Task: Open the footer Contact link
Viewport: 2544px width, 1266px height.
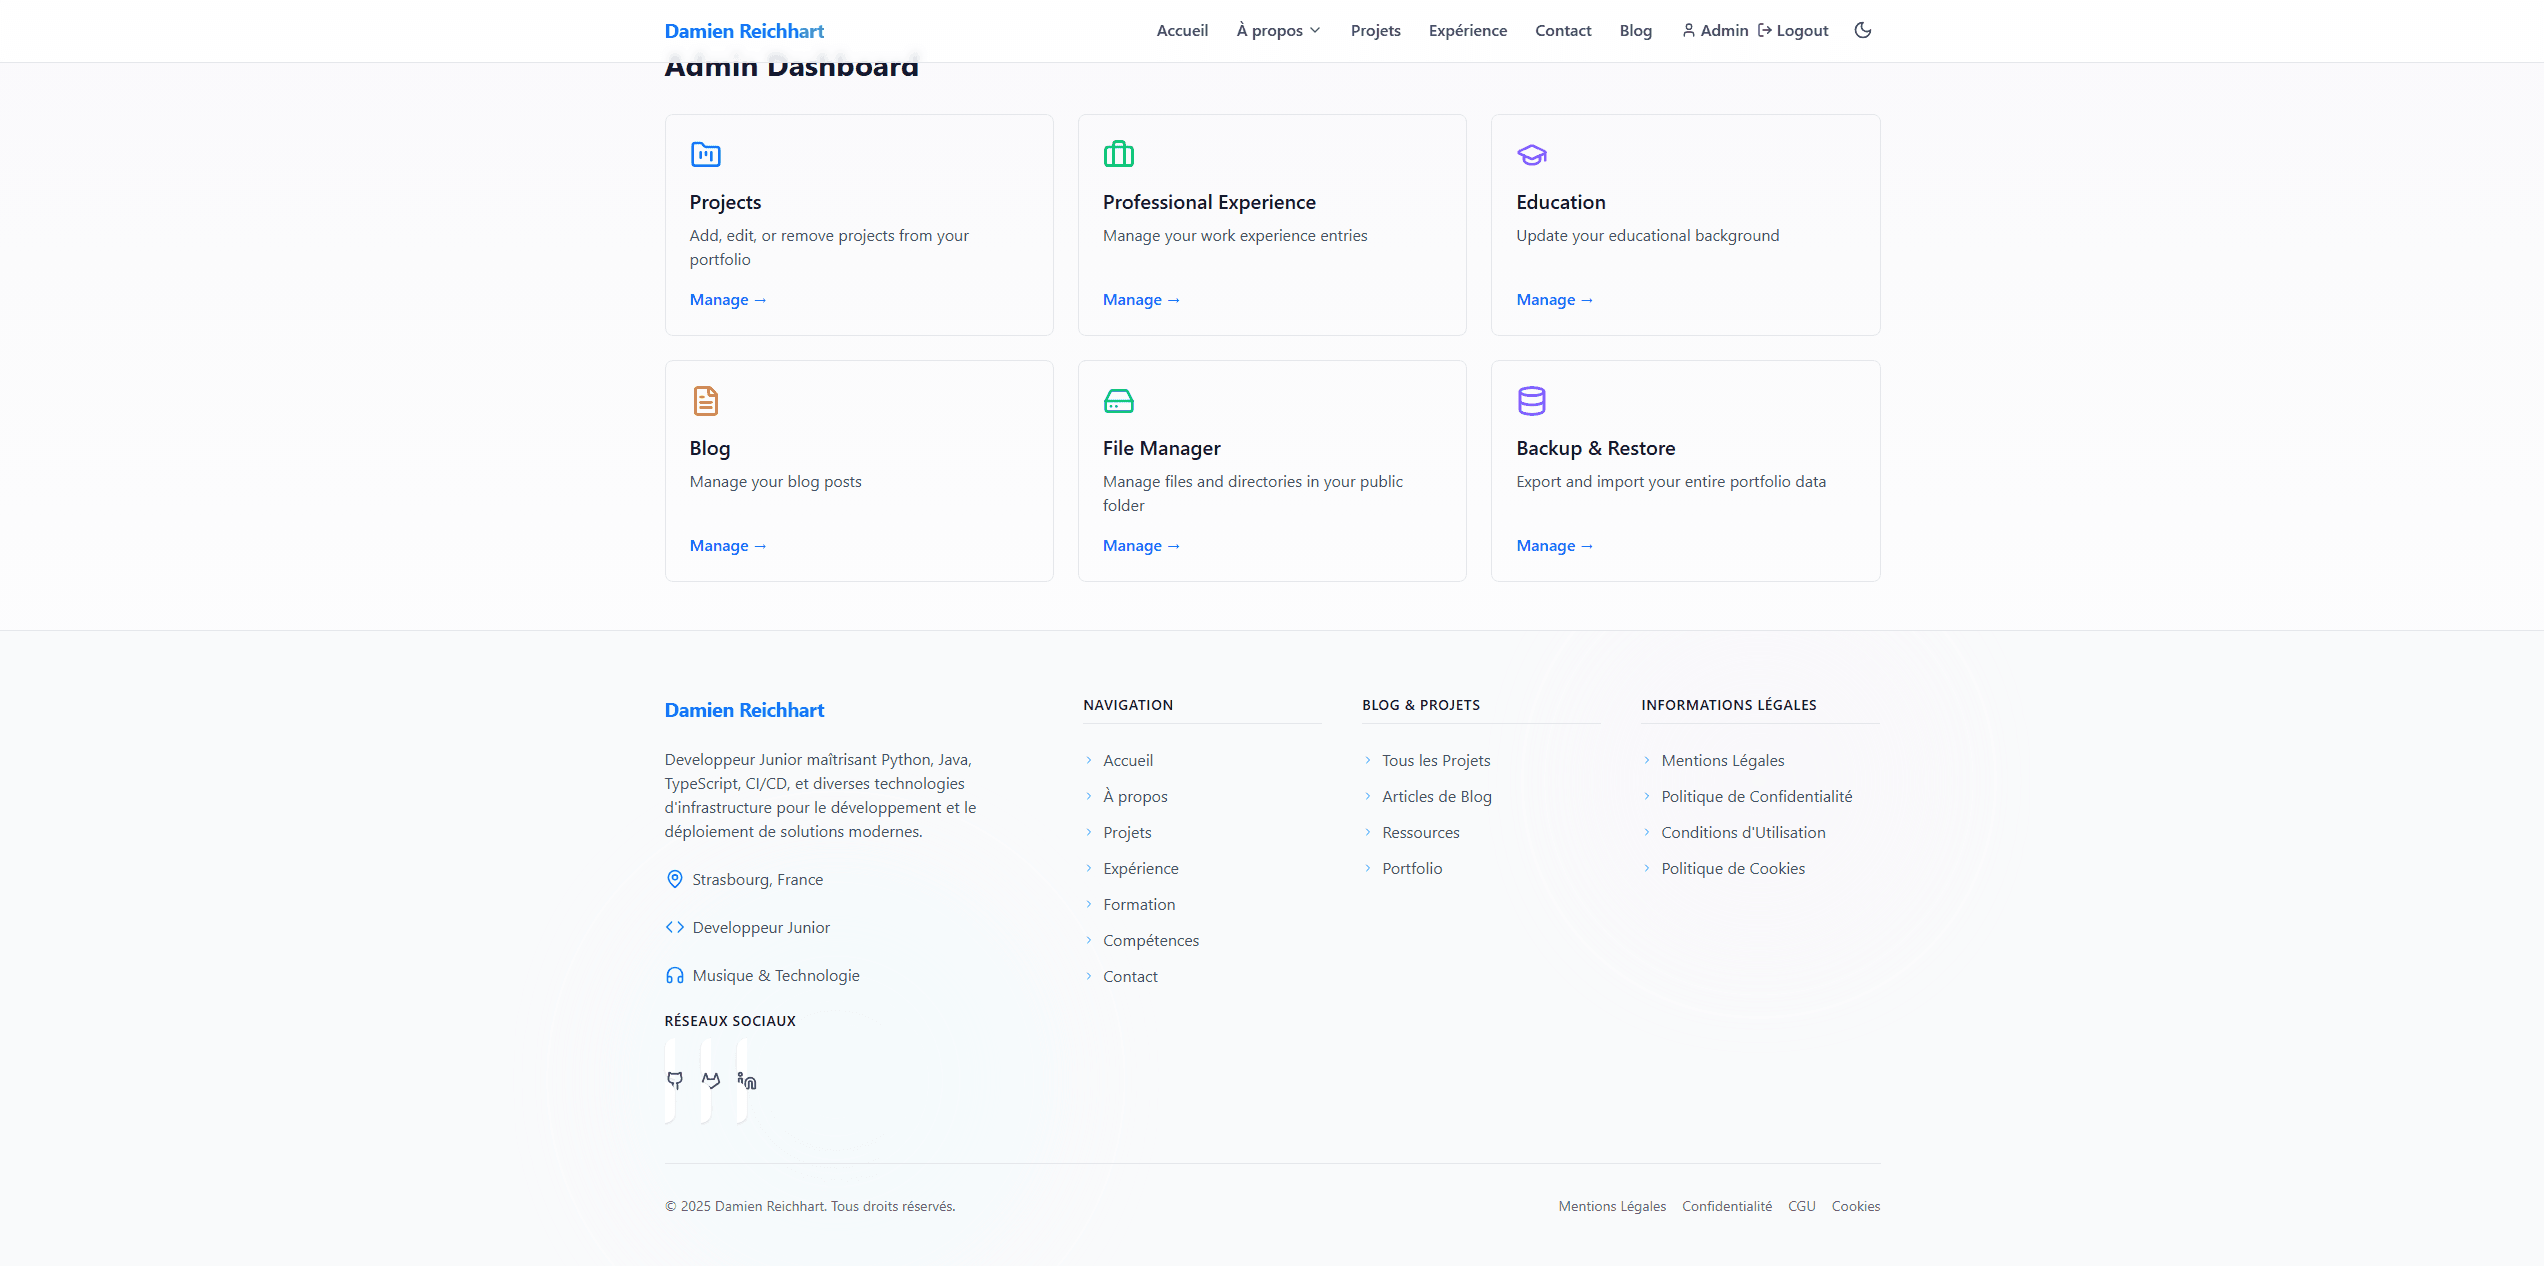Action: tap(1130, 976)
